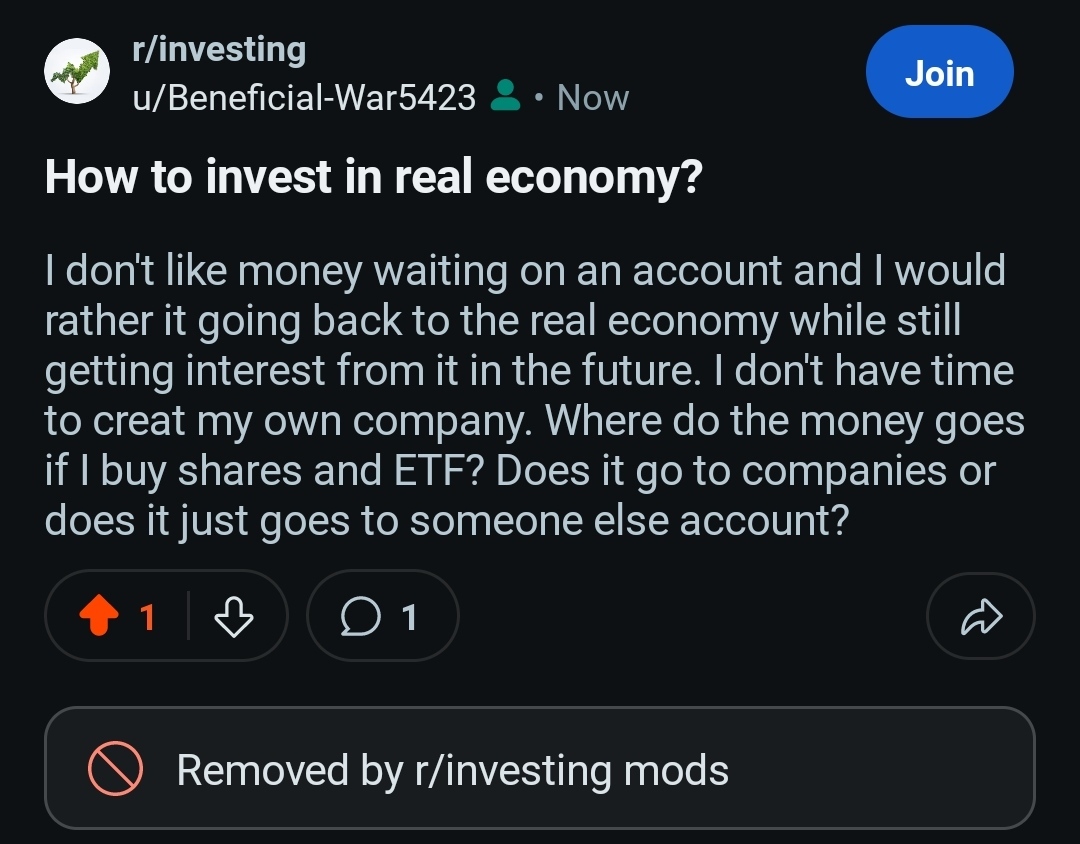Join the r/investing community
The width and height of the screenshot is (1080, 844).
pyautogui.click(x=939, y=73)
